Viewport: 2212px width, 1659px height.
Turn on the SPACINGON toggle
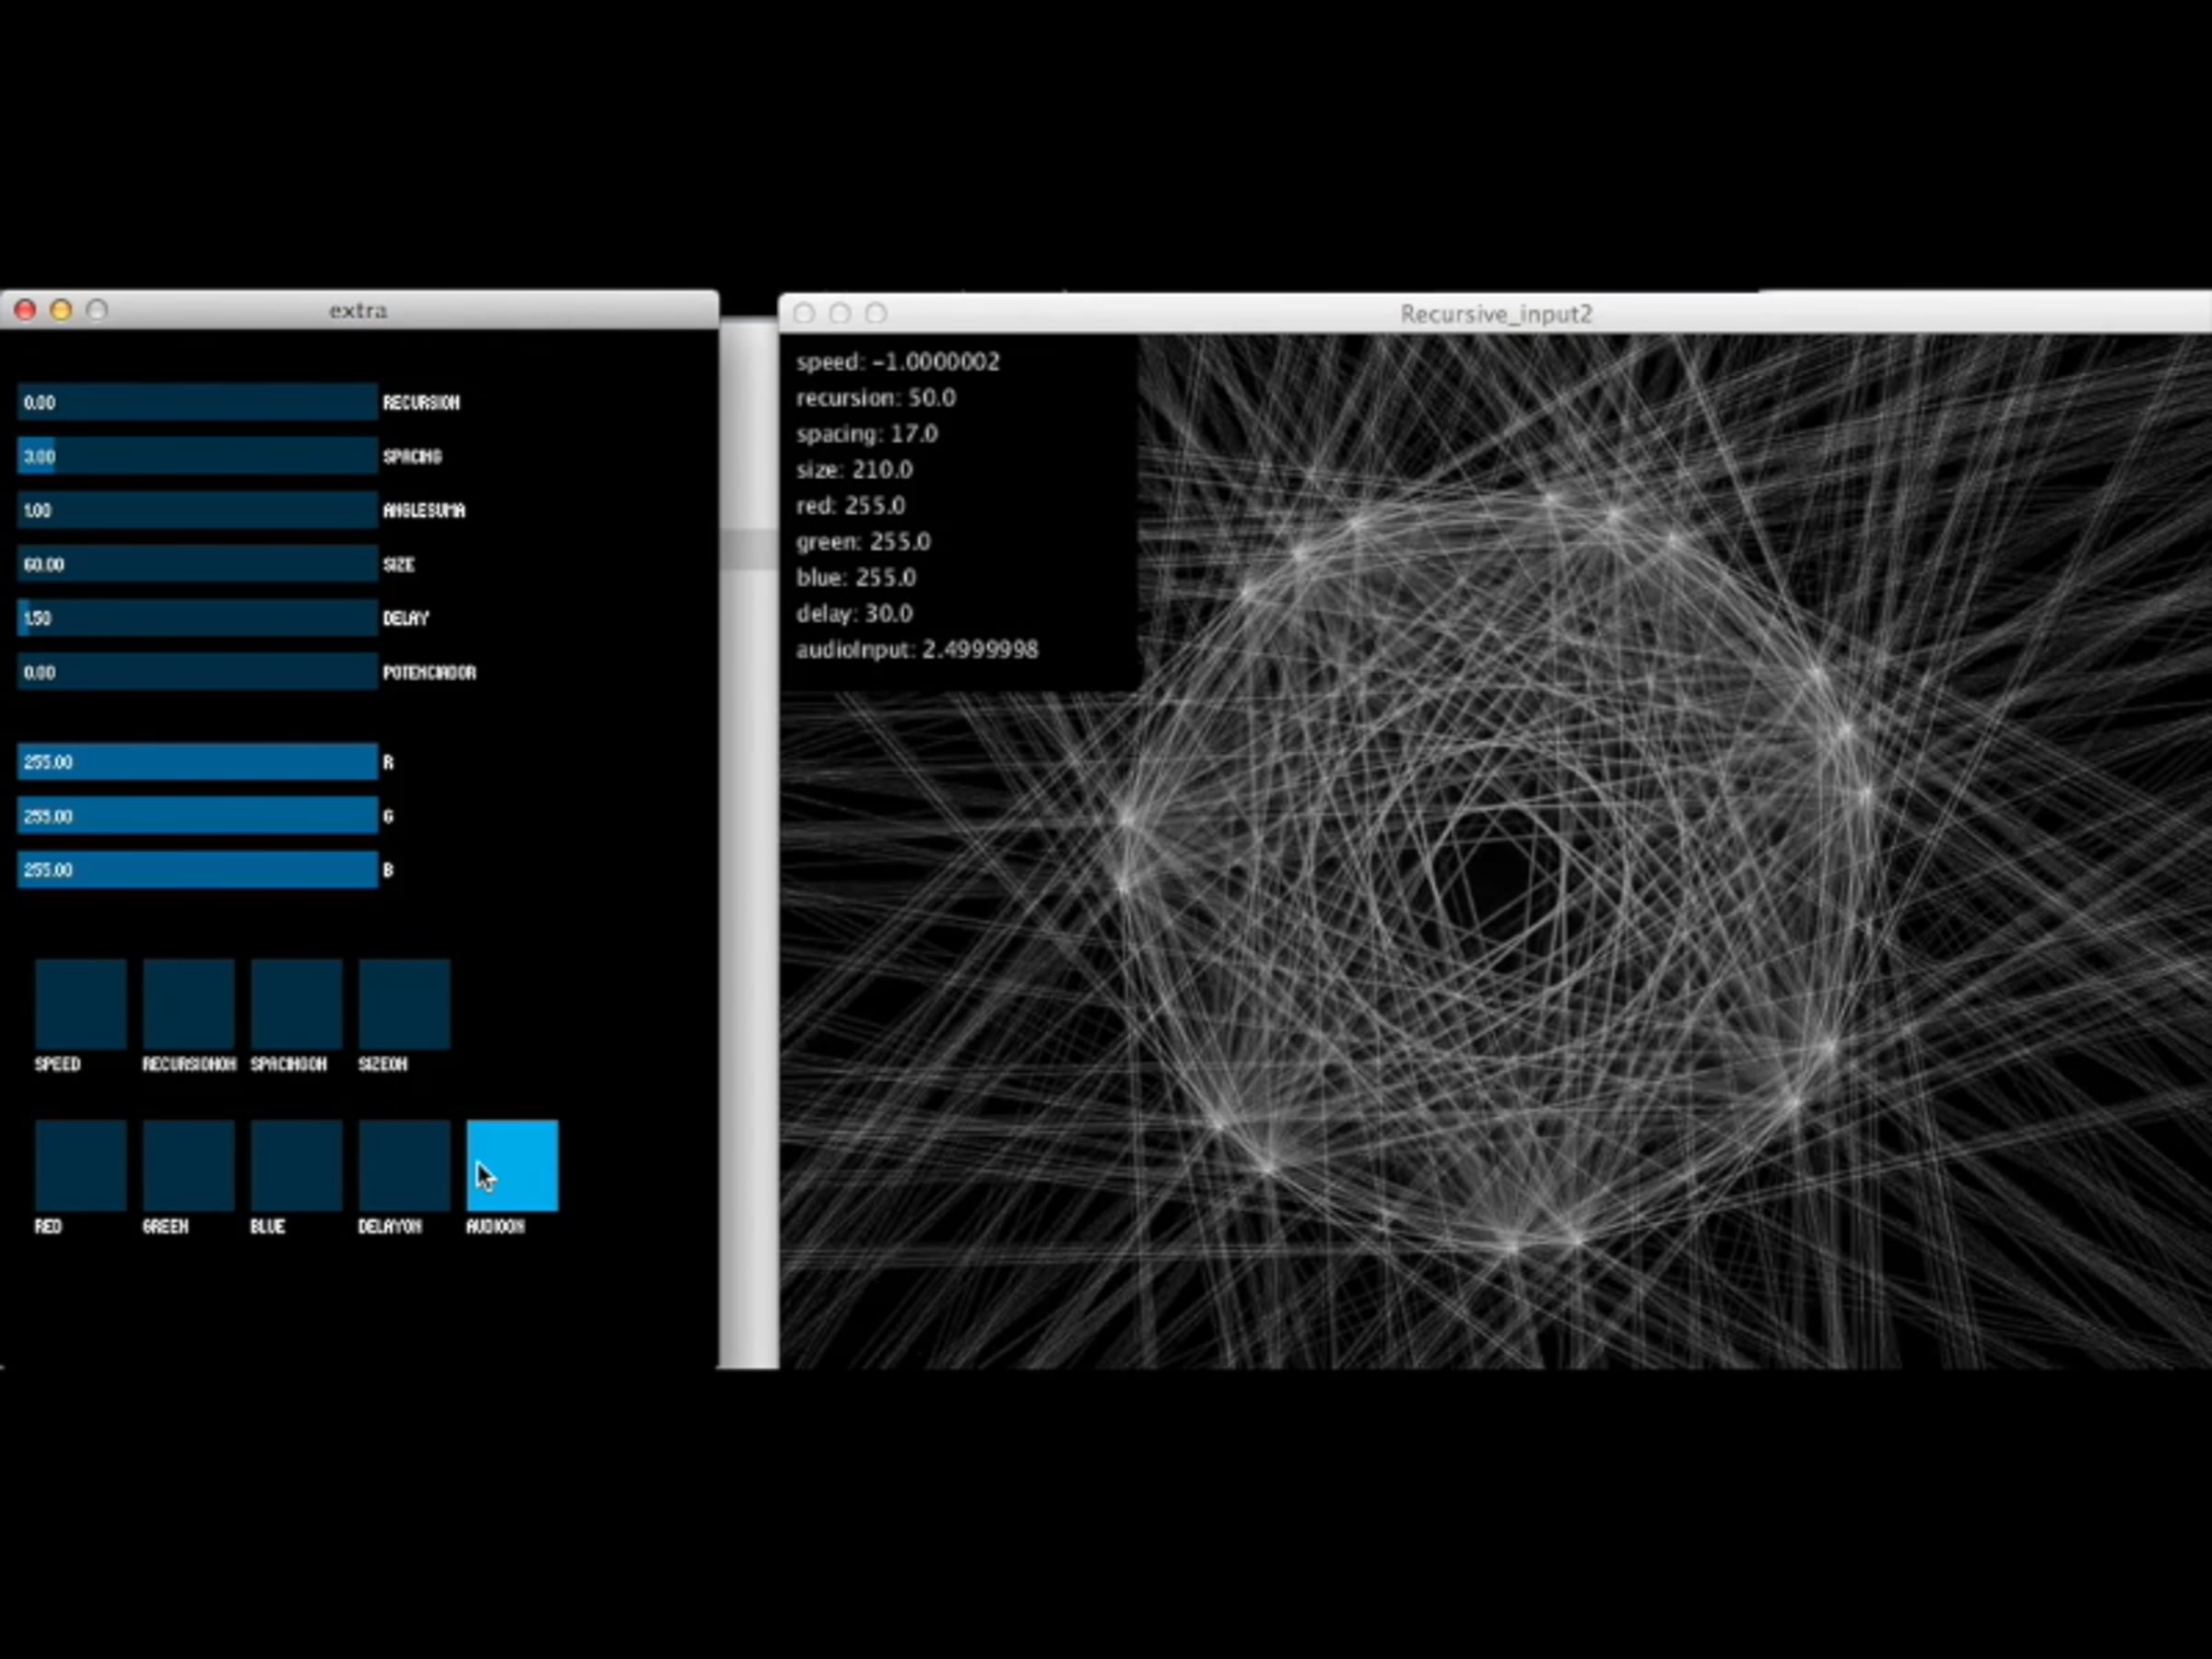coord(297,1004)
